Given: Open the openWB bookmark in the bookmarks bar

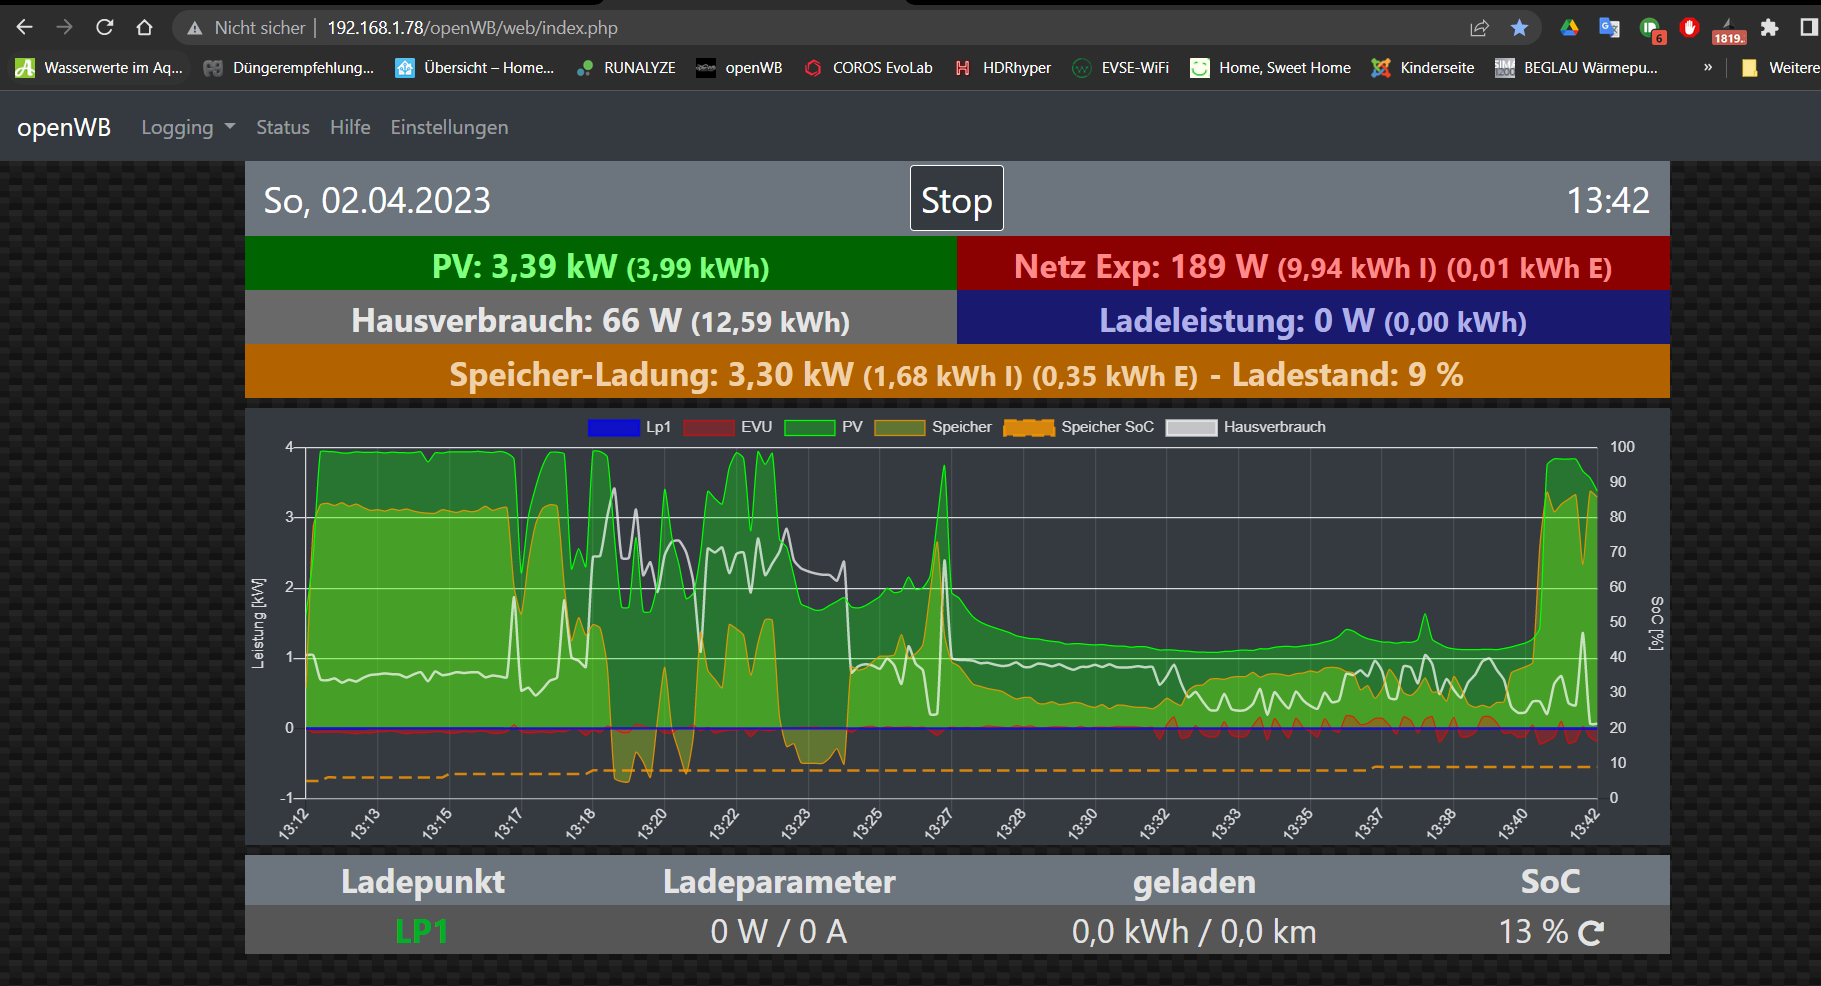Looking at the screenshot, I should tap(740, 68).
